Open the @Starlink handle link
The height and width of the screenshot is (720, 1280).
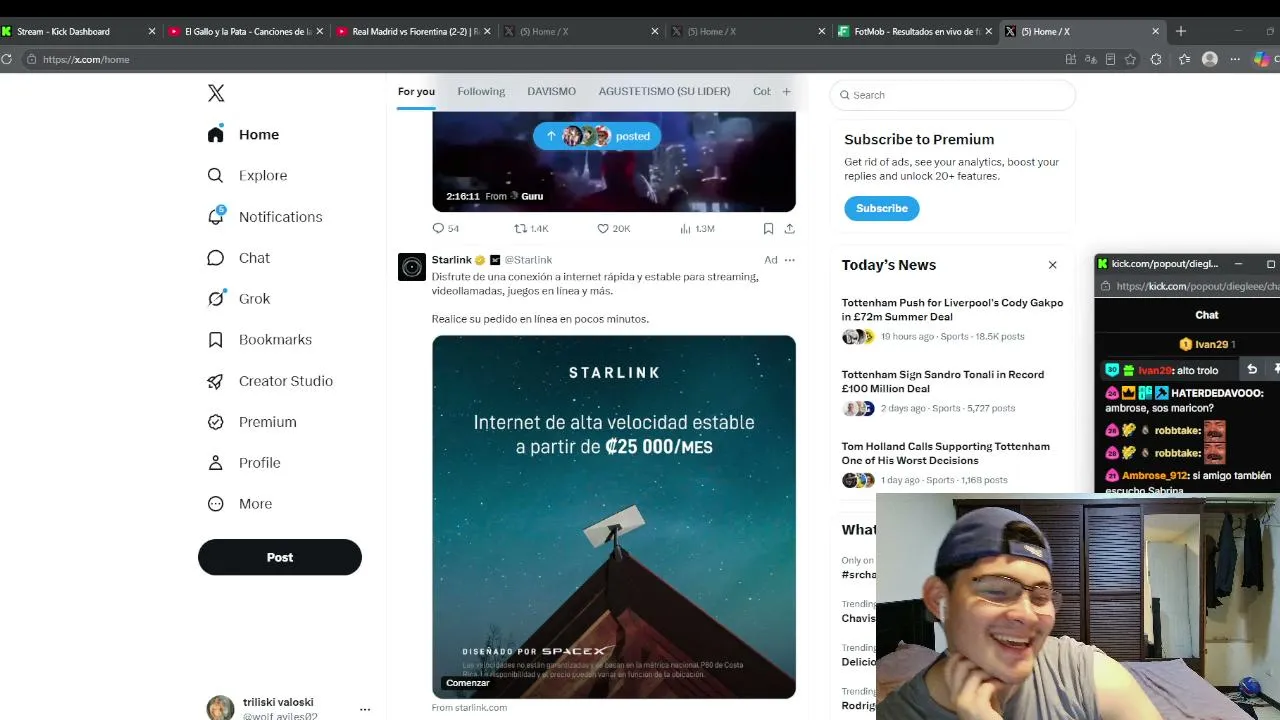click(528, 260)
